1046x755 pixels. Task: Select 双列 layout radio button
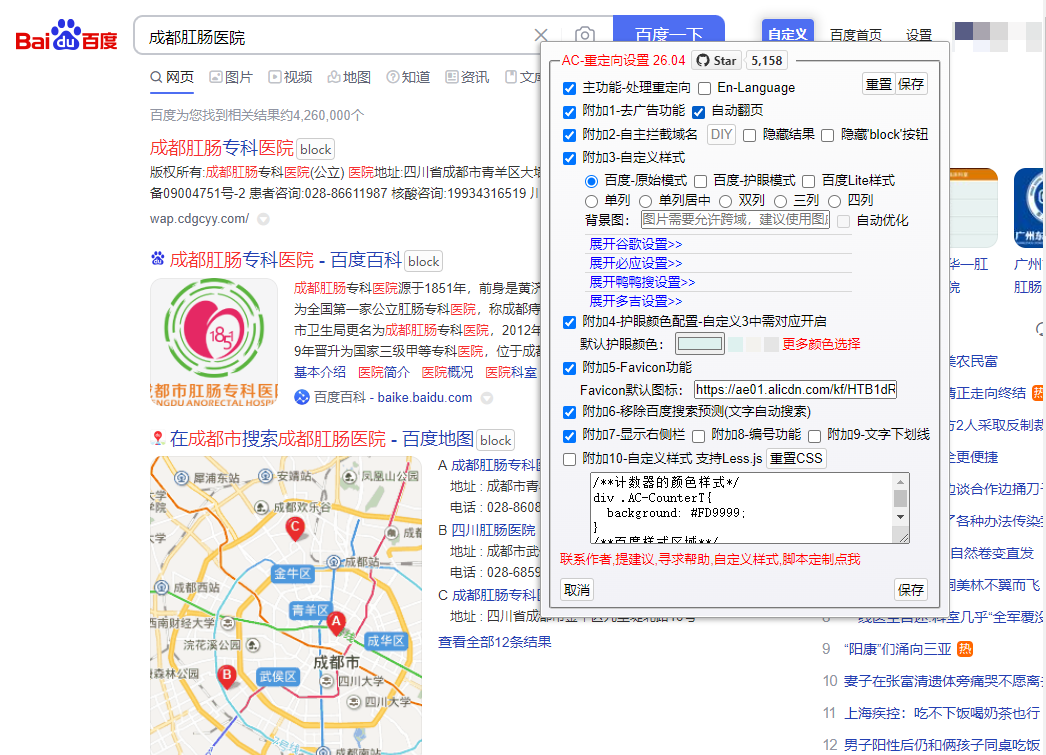(x=725, y=201)
